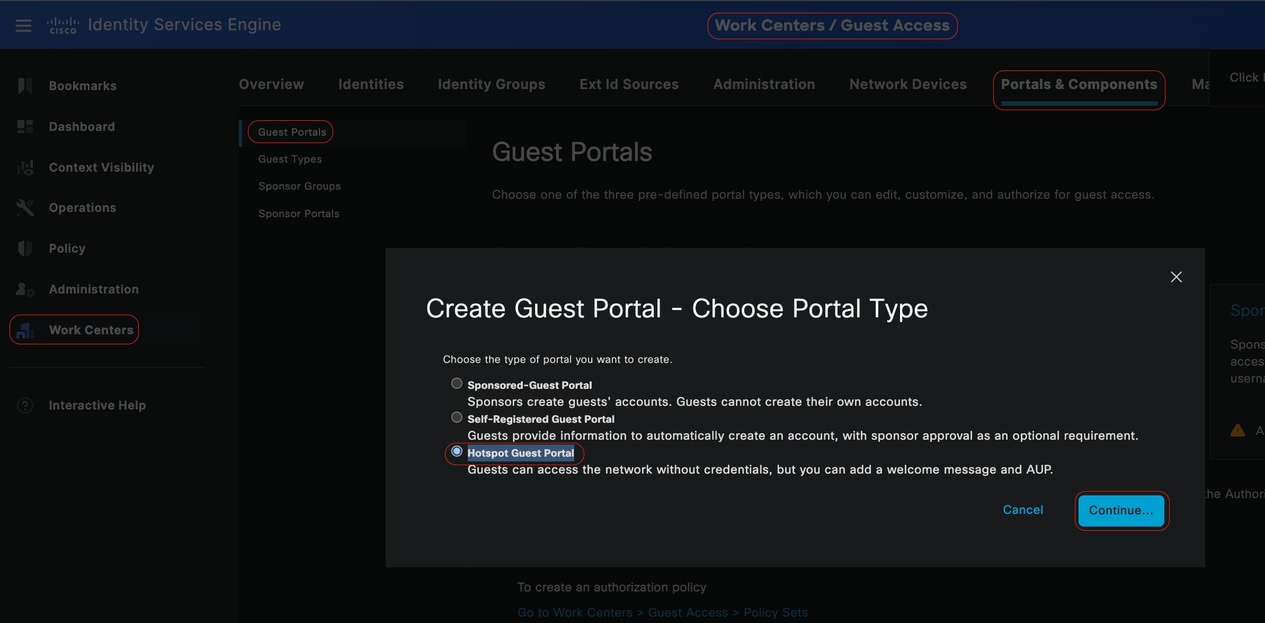Go to Dashboard in the sidebar
1265x623 pixels.
[x=82, y=127]
